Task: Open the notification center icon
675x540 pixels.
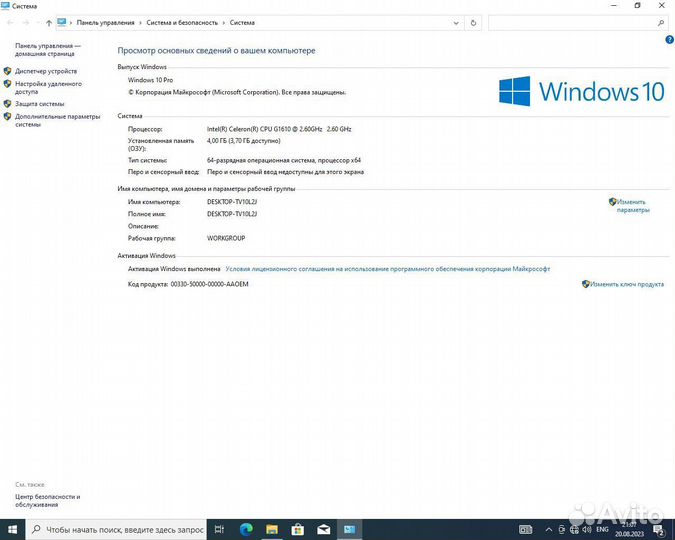Action: click(659, 530)
